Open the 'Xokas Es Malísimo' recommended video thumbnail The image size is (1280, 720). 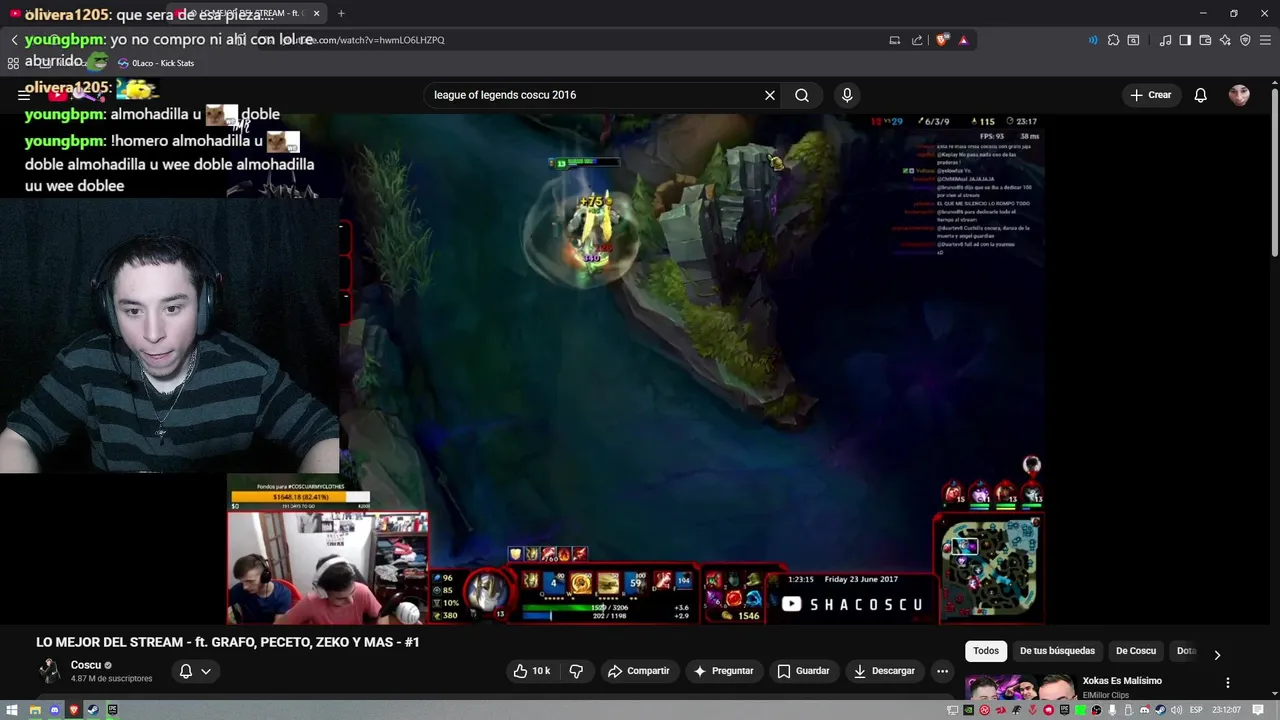click(1020, 689)
